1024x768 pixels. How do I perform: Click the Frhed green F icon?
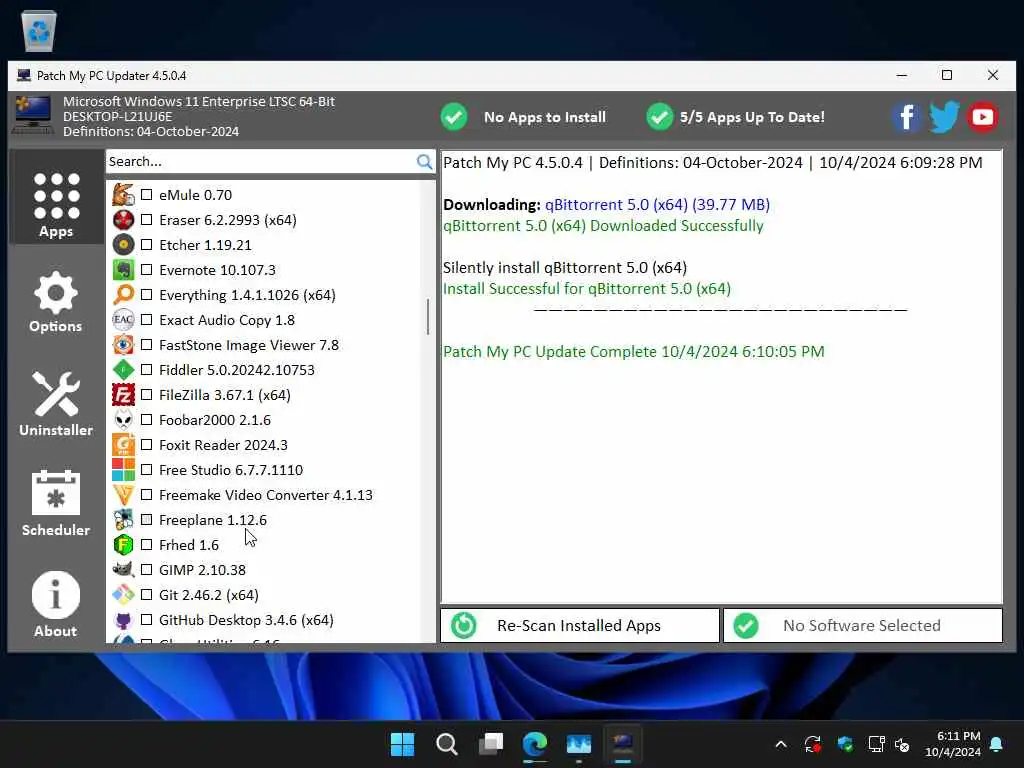123,545
